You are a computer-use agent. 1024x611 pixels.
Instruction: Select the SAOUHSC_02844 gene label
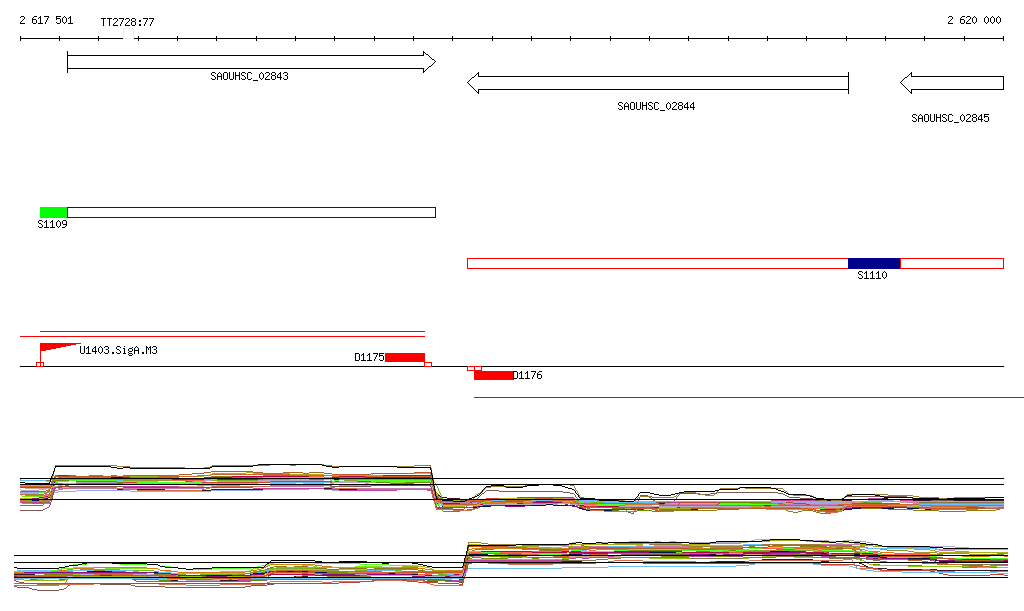coord(656,106)
